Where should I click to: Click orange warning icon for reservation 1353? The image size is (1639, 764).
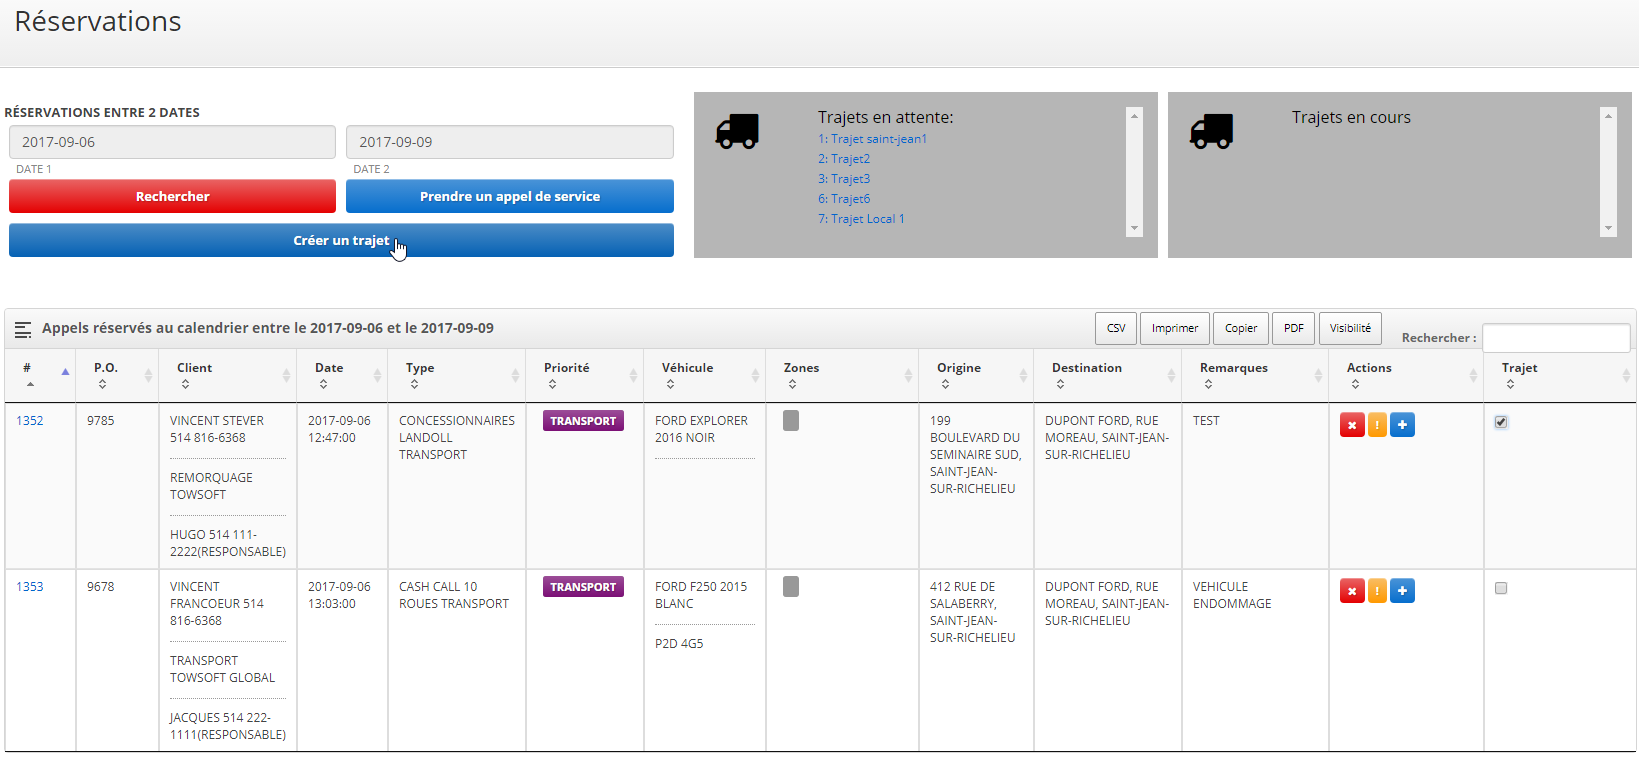point(1377,591)
